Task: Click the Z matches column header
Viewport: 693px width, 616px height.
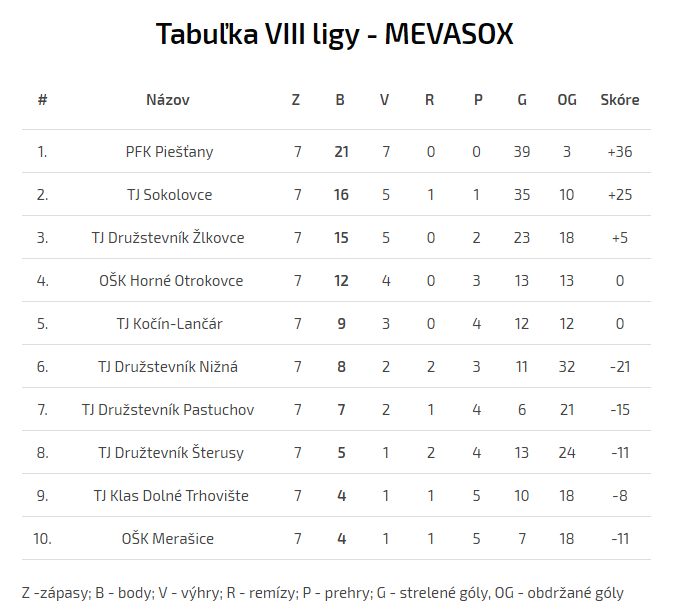Action: pyautogui.click(x=296, y=100)
